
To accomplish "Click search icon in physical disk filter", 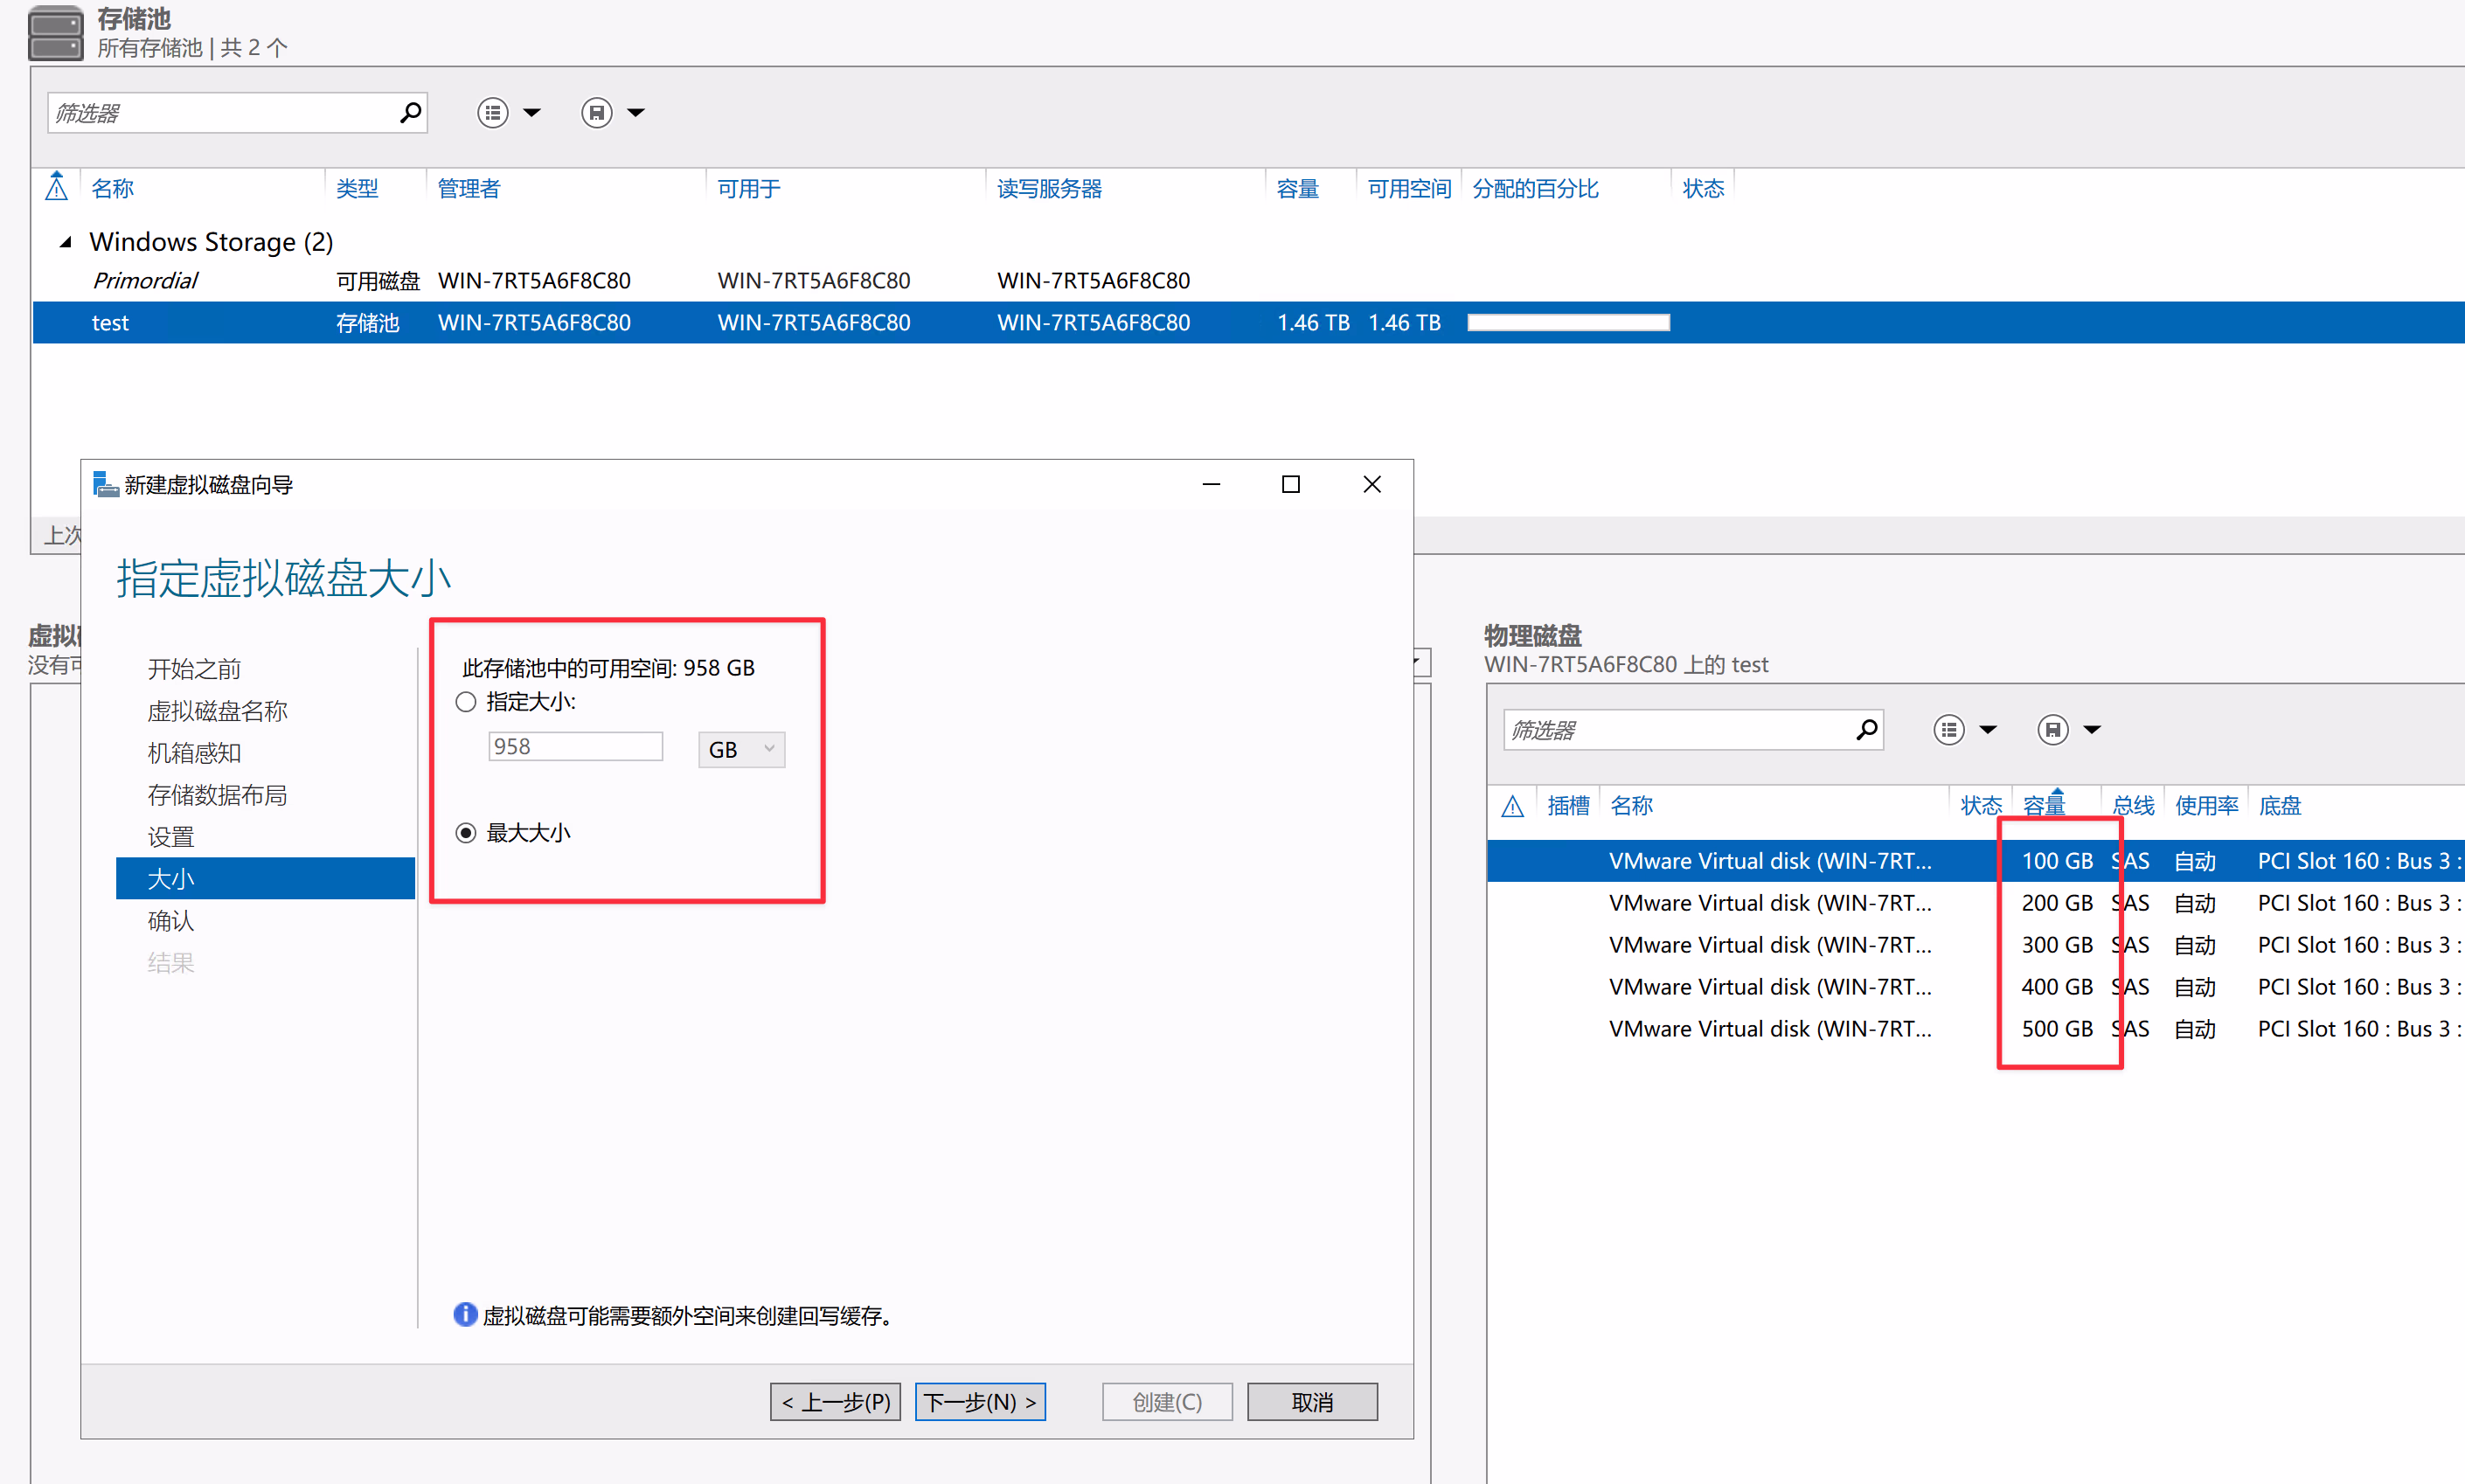I will tap(1865, 730).
